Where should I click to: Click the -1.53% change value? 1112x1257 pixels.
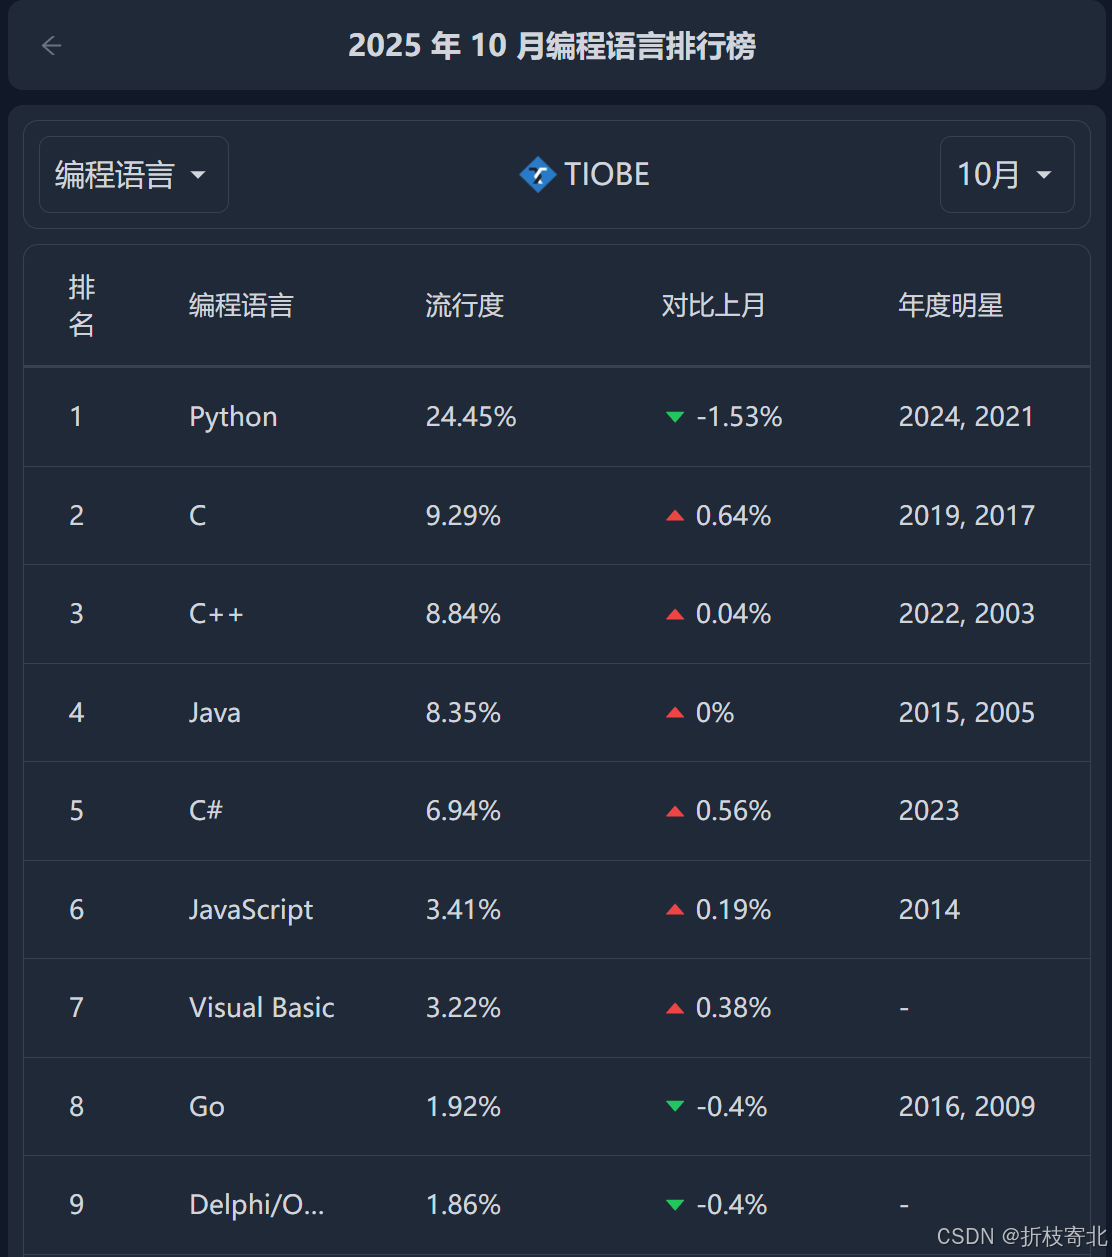coord(739,417)
